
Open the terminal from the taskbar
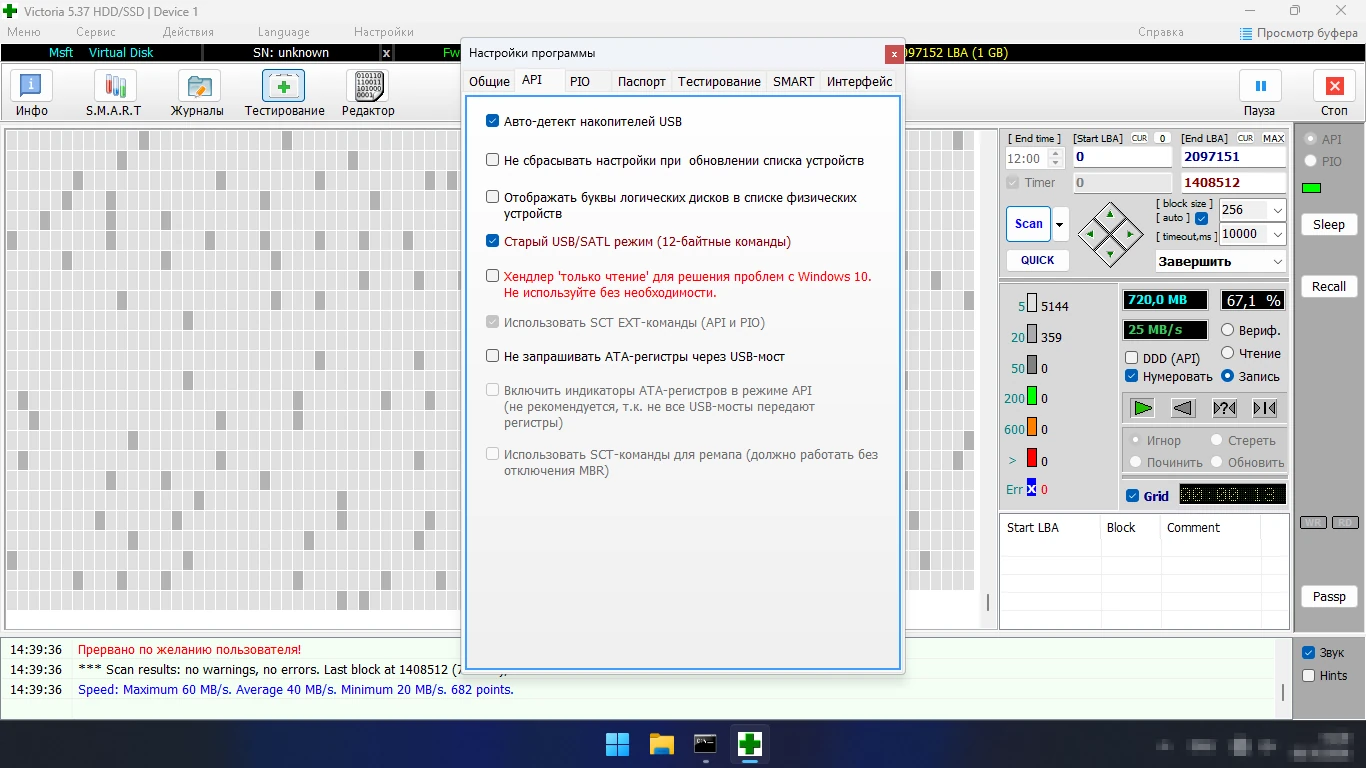[x=705, y=744]
